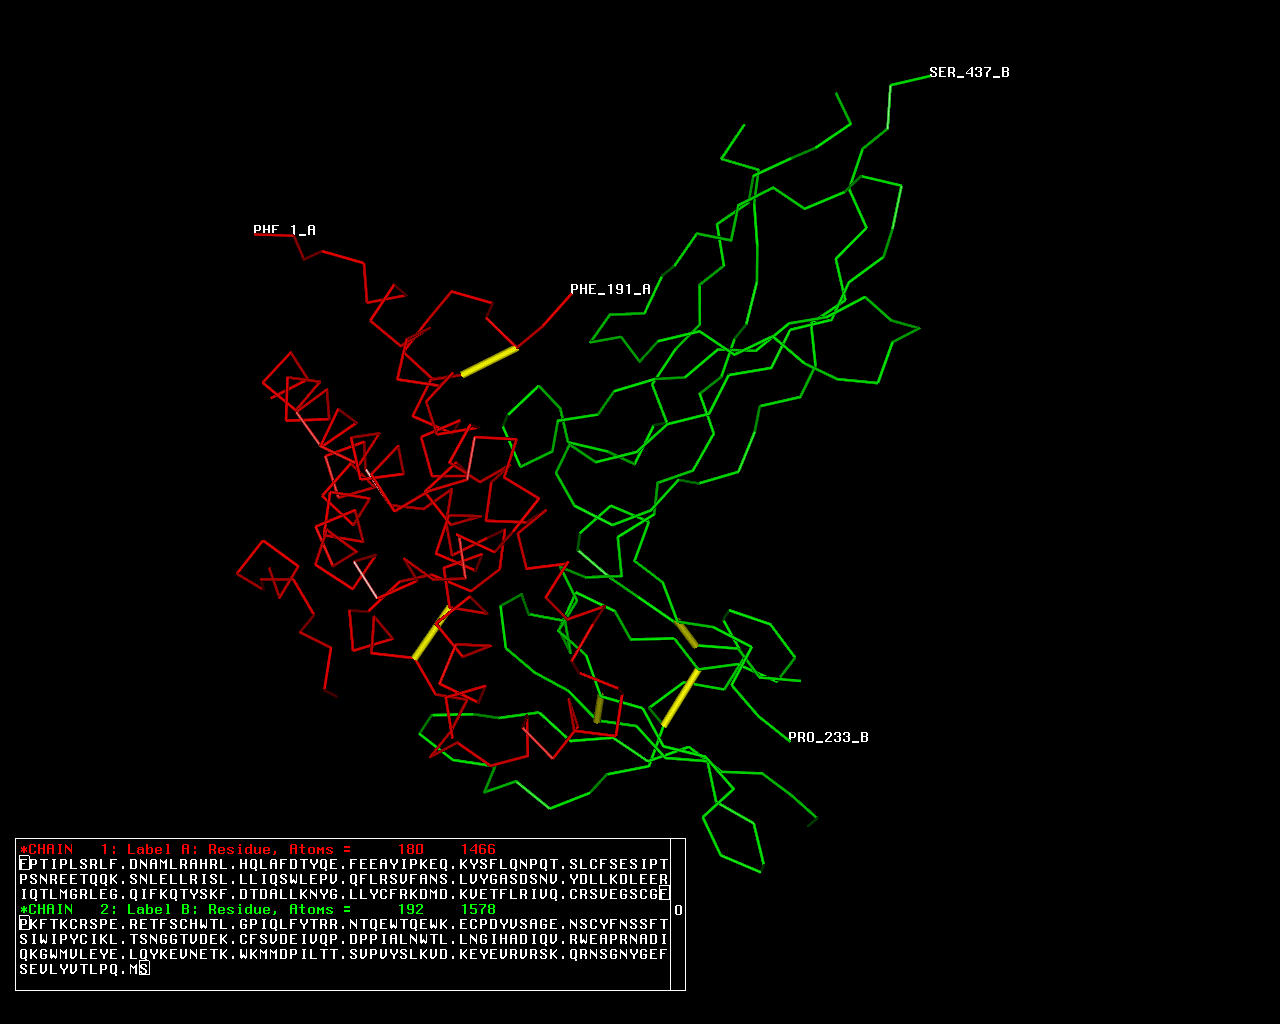Select the red Chain 1 header line
The image size is (1280, 1024).
[x=258, y=849]
